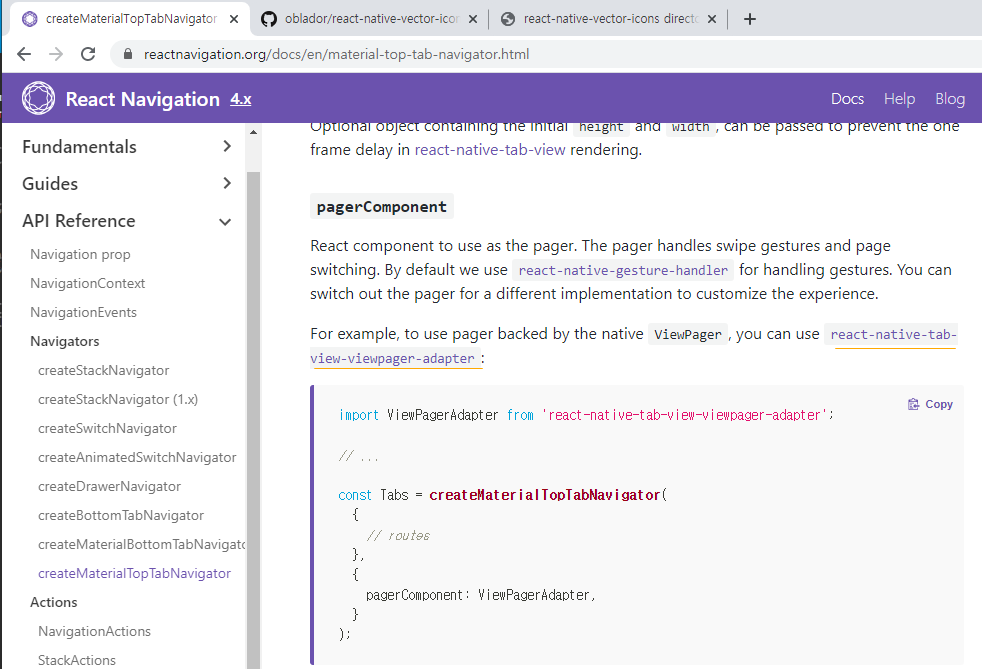The image size is (982, 669).
Task: Click the globe favicon on third tab
Action: (x=508, y=19)
